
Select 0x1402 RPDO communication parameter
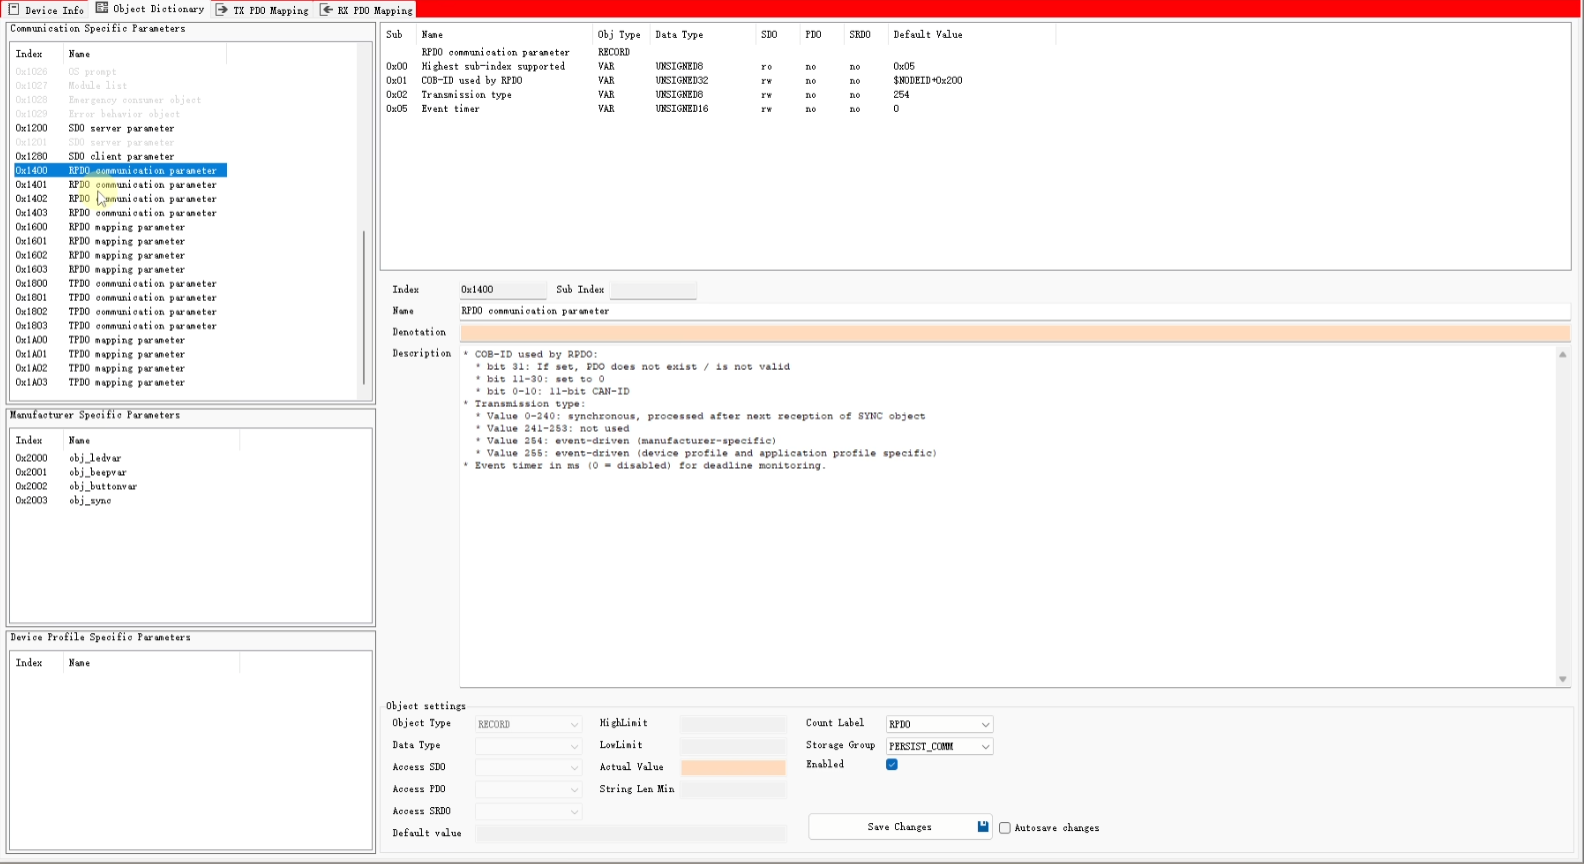[x=120, y=199]
